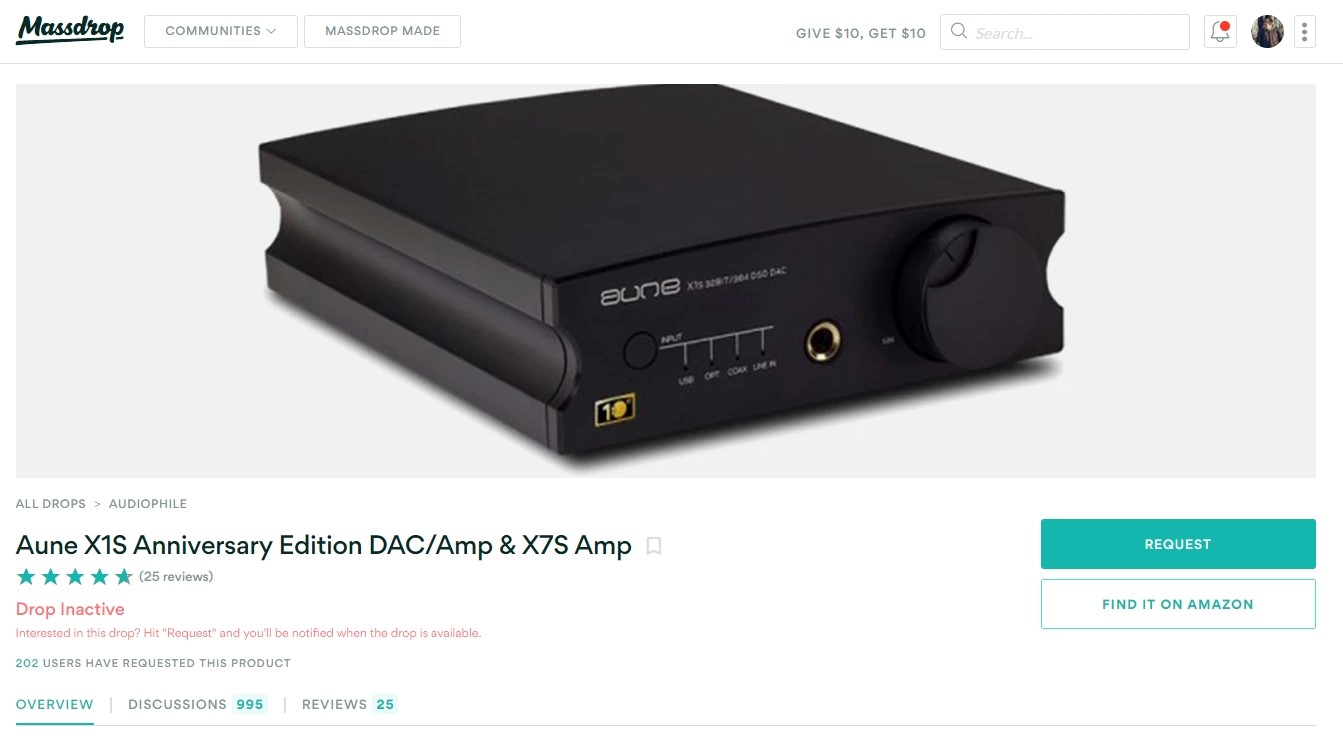
Task: Open the Audiophile breadcrumb link
Action: [x=148, y=504]
